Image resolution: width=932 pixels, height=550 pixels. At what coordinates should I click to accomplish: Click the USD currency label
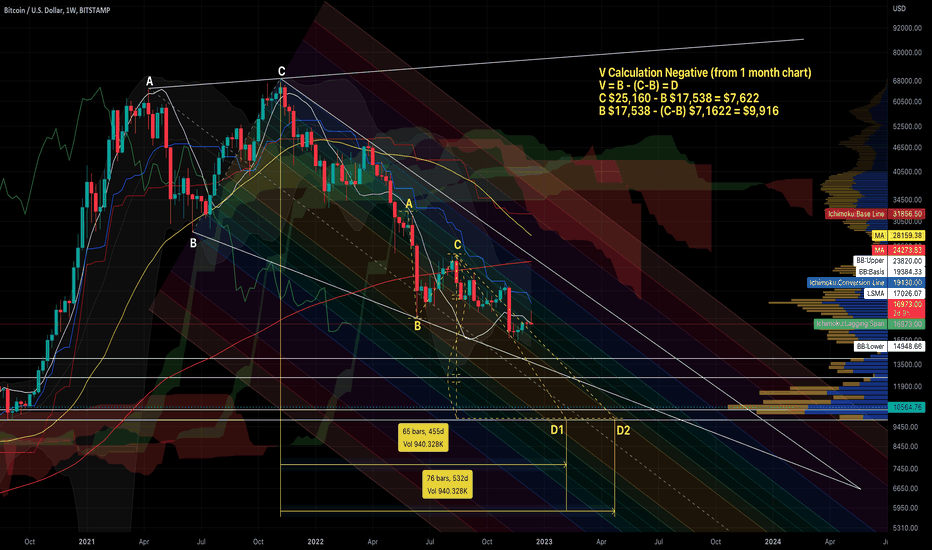tap(899, 8)
